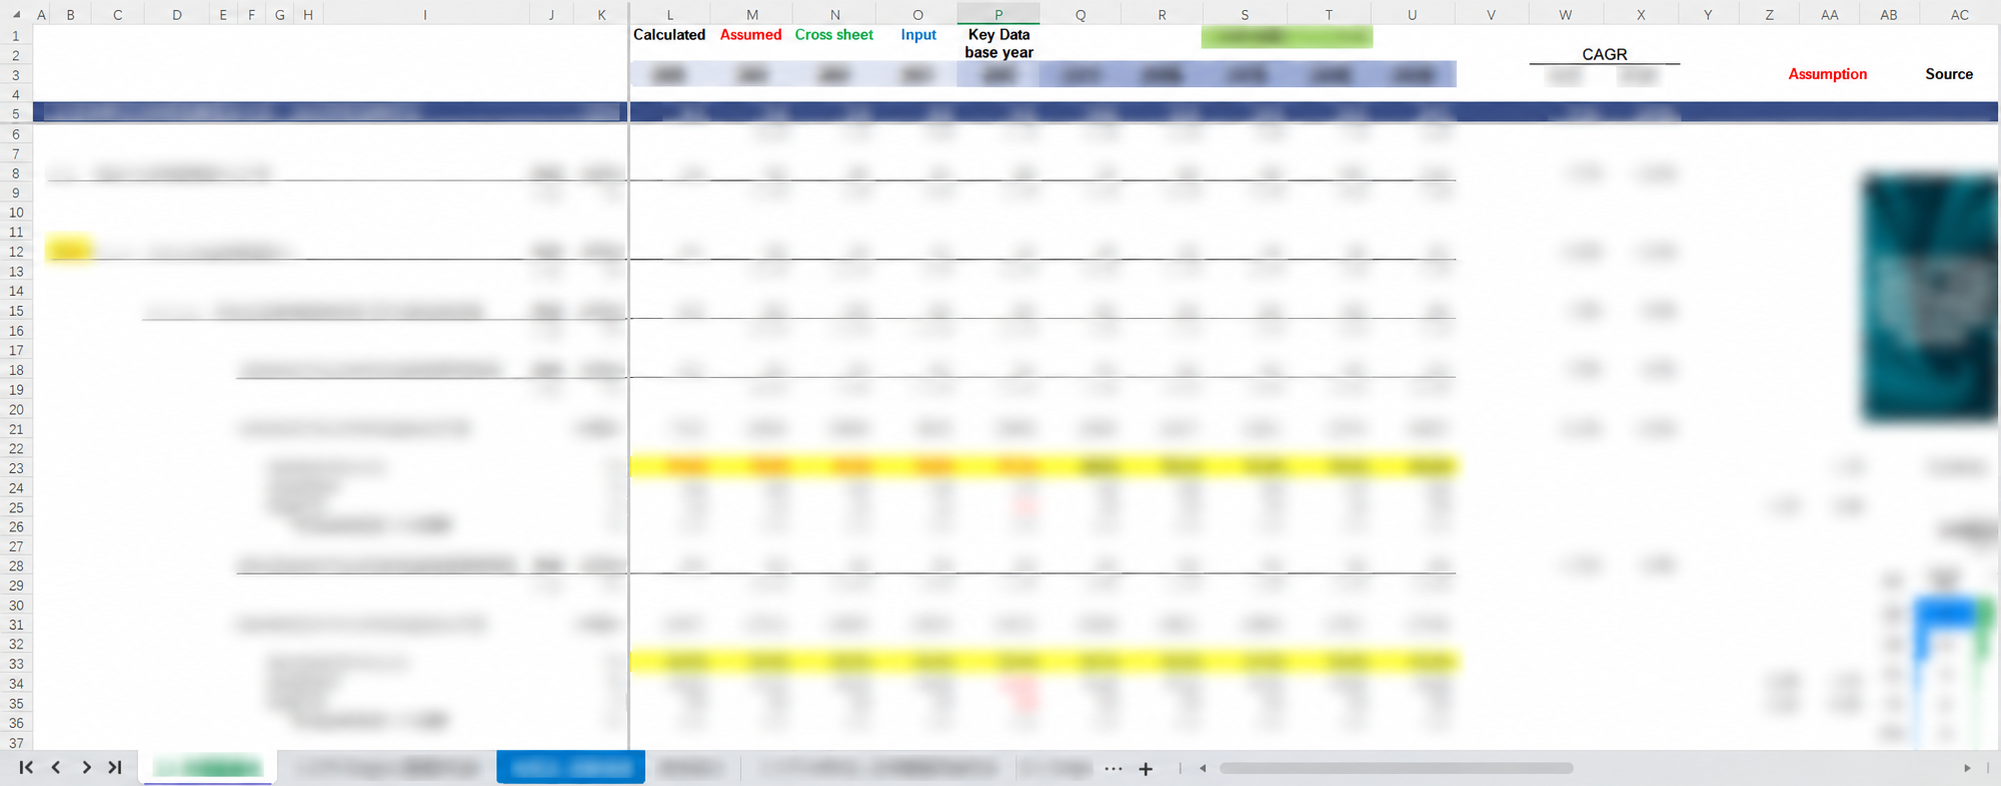Jump to the first sheet tab
Viewport: 2001px width, 786px height.
coord(26,767)
